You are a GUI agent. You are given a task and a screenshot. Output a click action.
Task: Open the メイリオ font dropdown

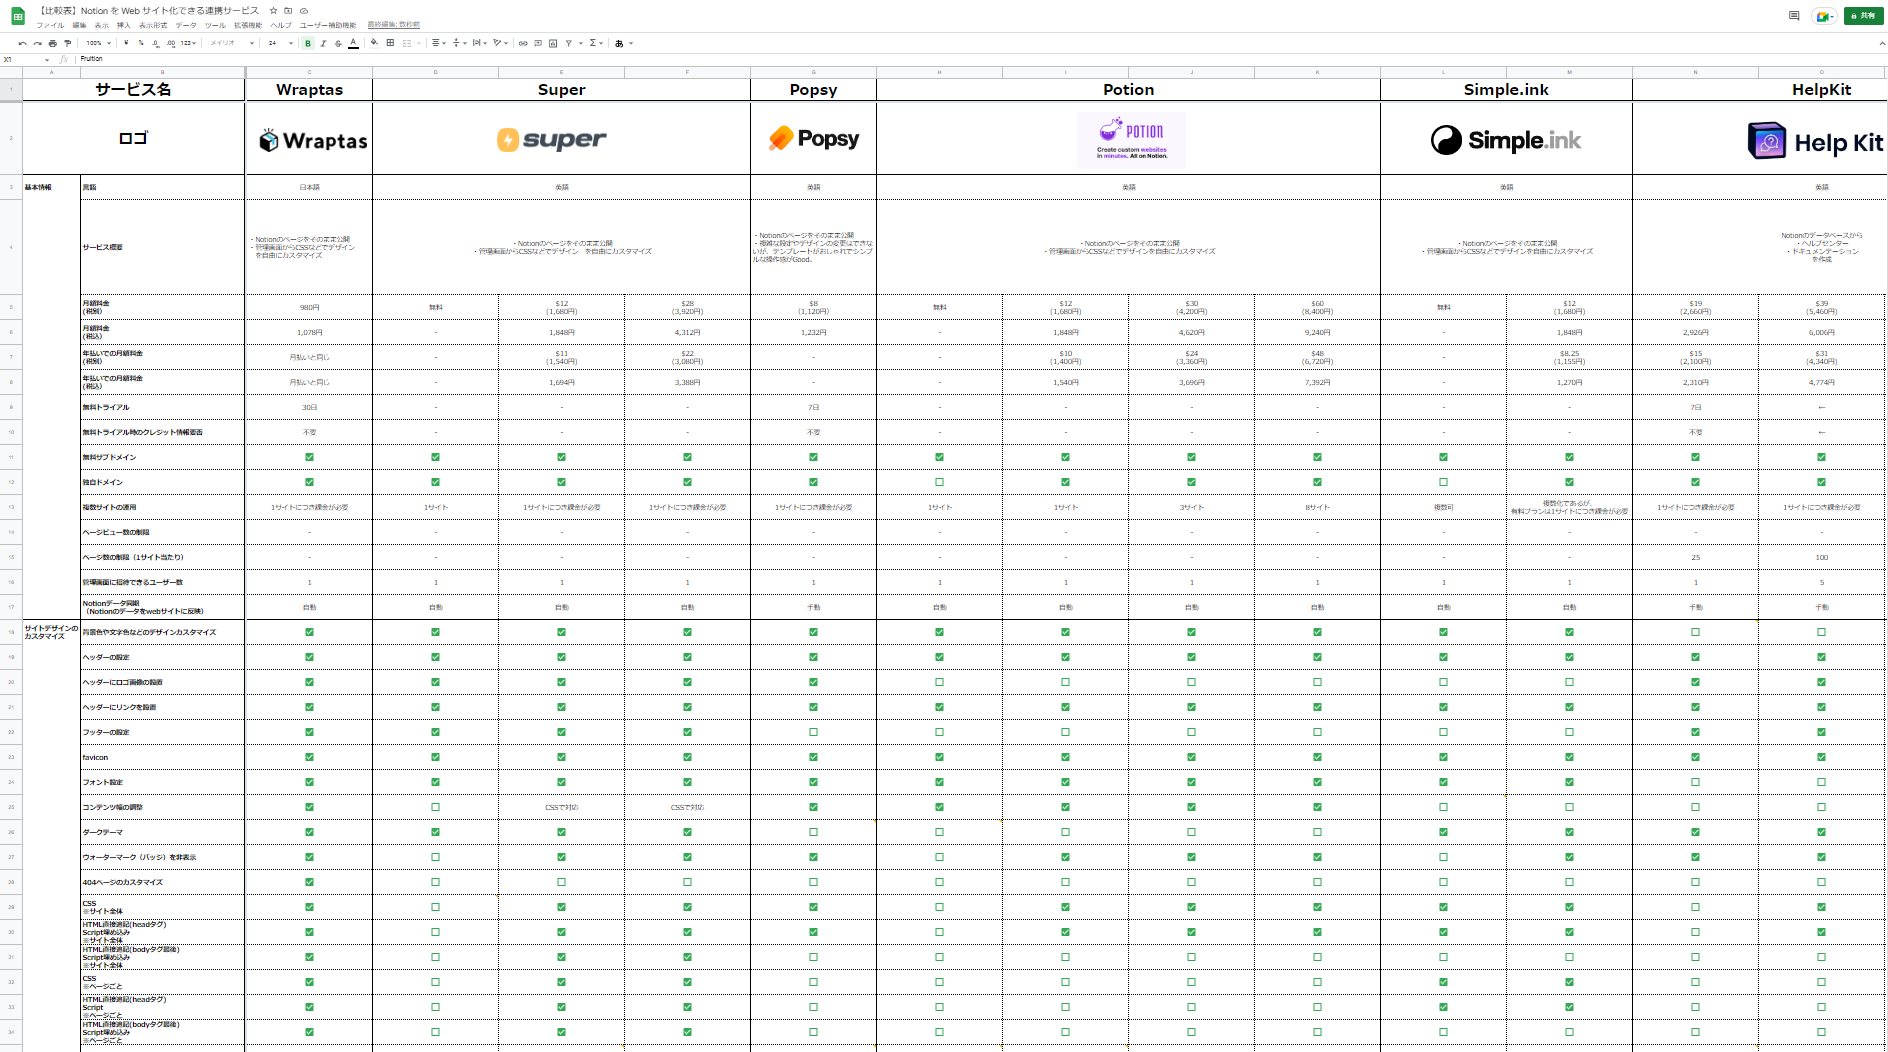click(231, 43)
